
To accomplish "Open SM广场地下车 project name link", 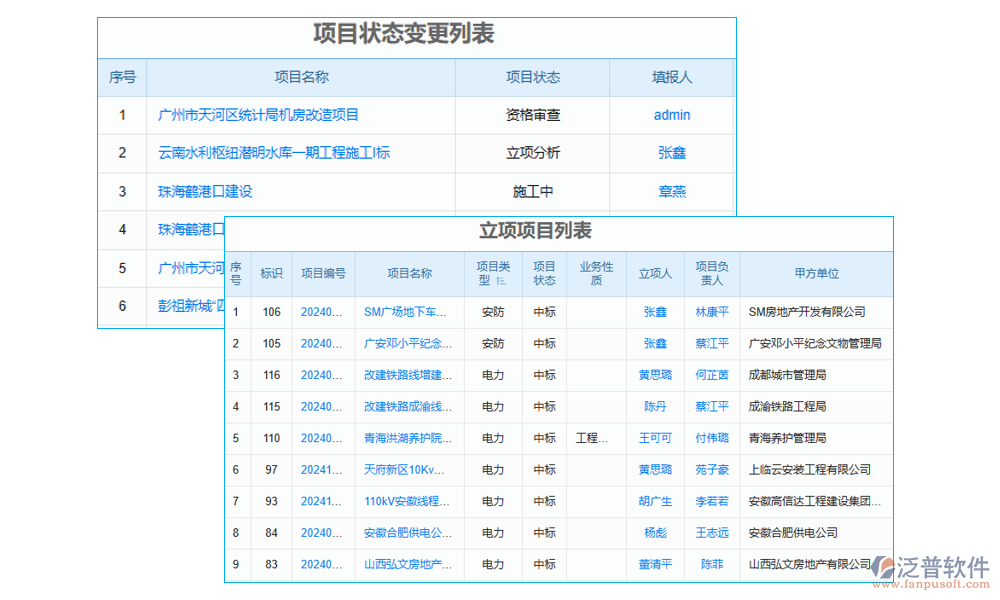I will pos(406,312).
